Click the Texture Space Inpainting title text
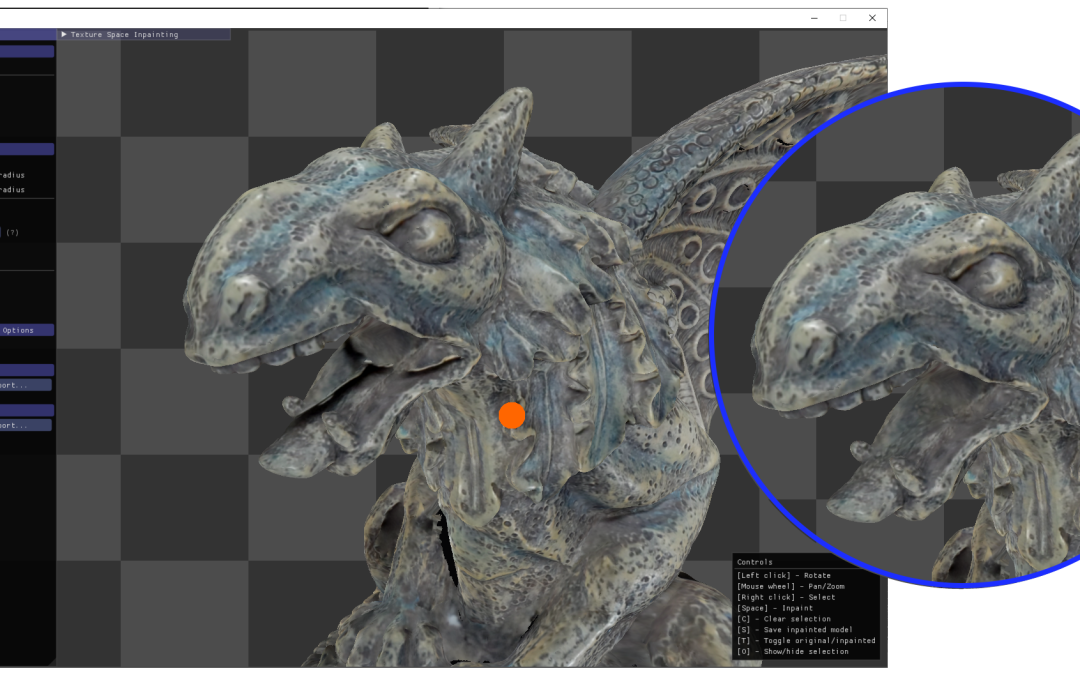 click(124, 34)
